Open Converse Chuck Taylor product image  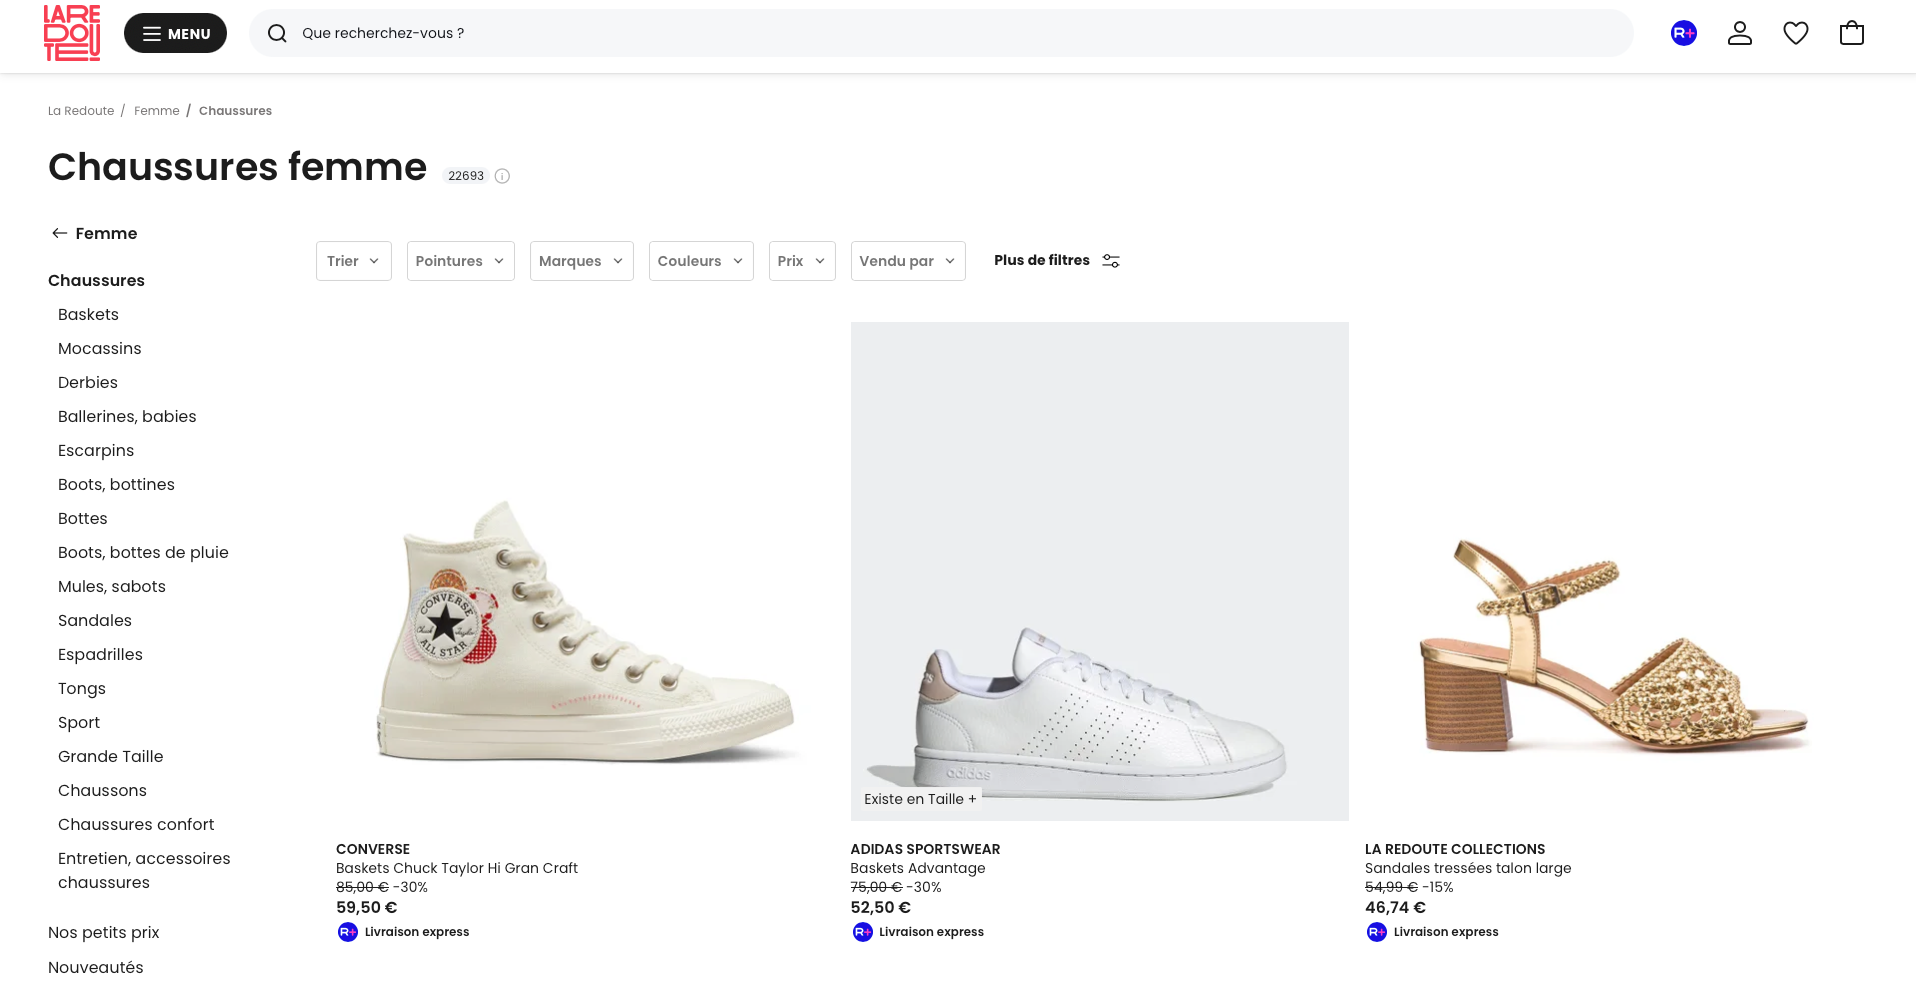pos(585,571)
